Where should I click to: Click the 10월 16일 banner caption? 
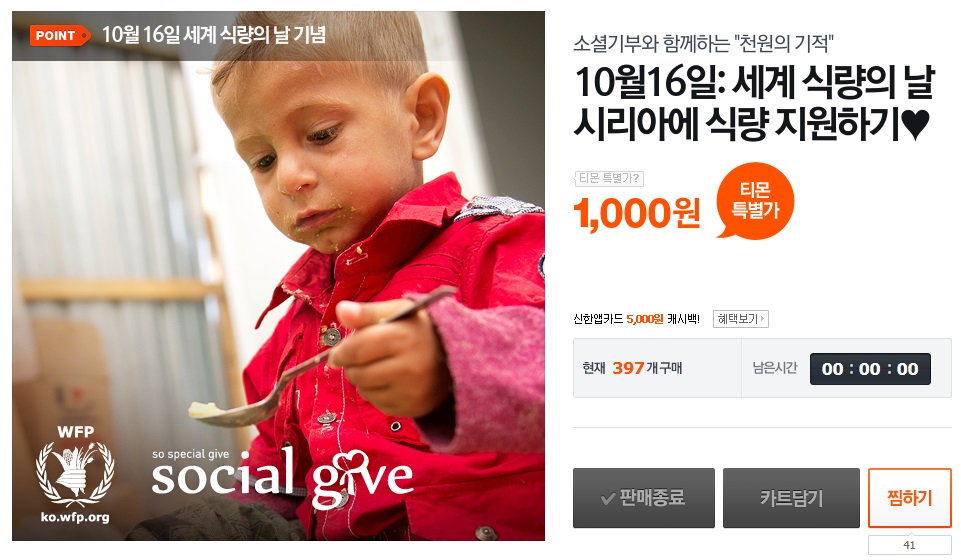213,35
